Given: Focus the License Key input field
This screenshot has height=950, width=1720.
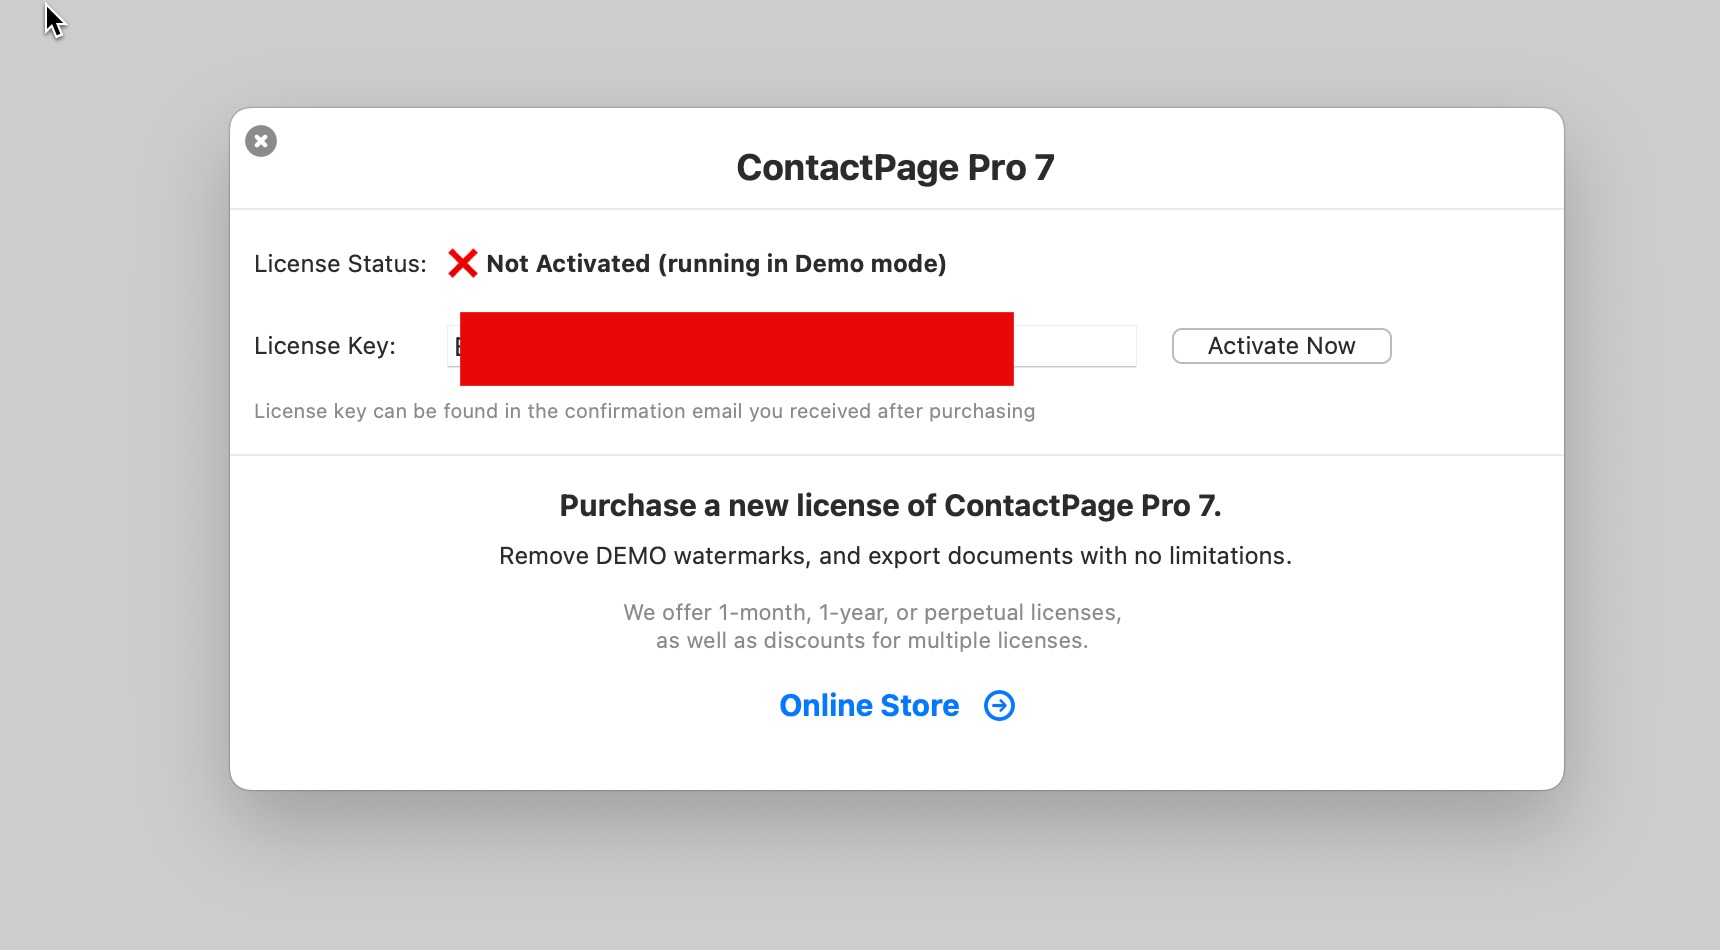Looking at the screenshot, I should point(1074,346).
